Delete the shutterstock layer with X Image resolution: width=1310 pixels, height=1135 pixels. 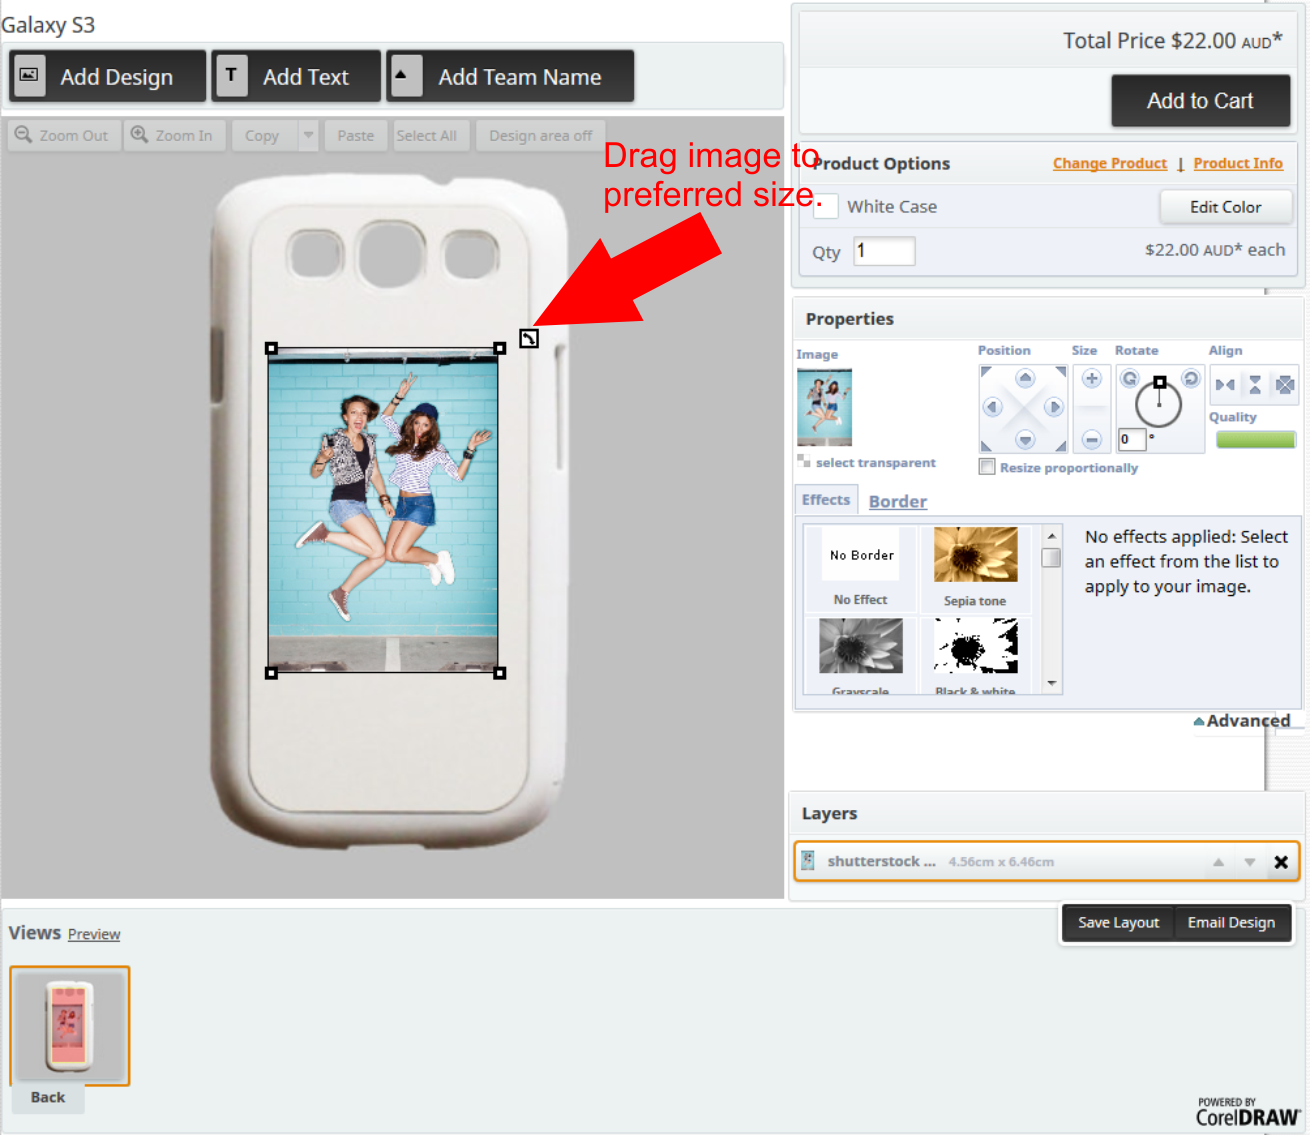(1280, 862)
